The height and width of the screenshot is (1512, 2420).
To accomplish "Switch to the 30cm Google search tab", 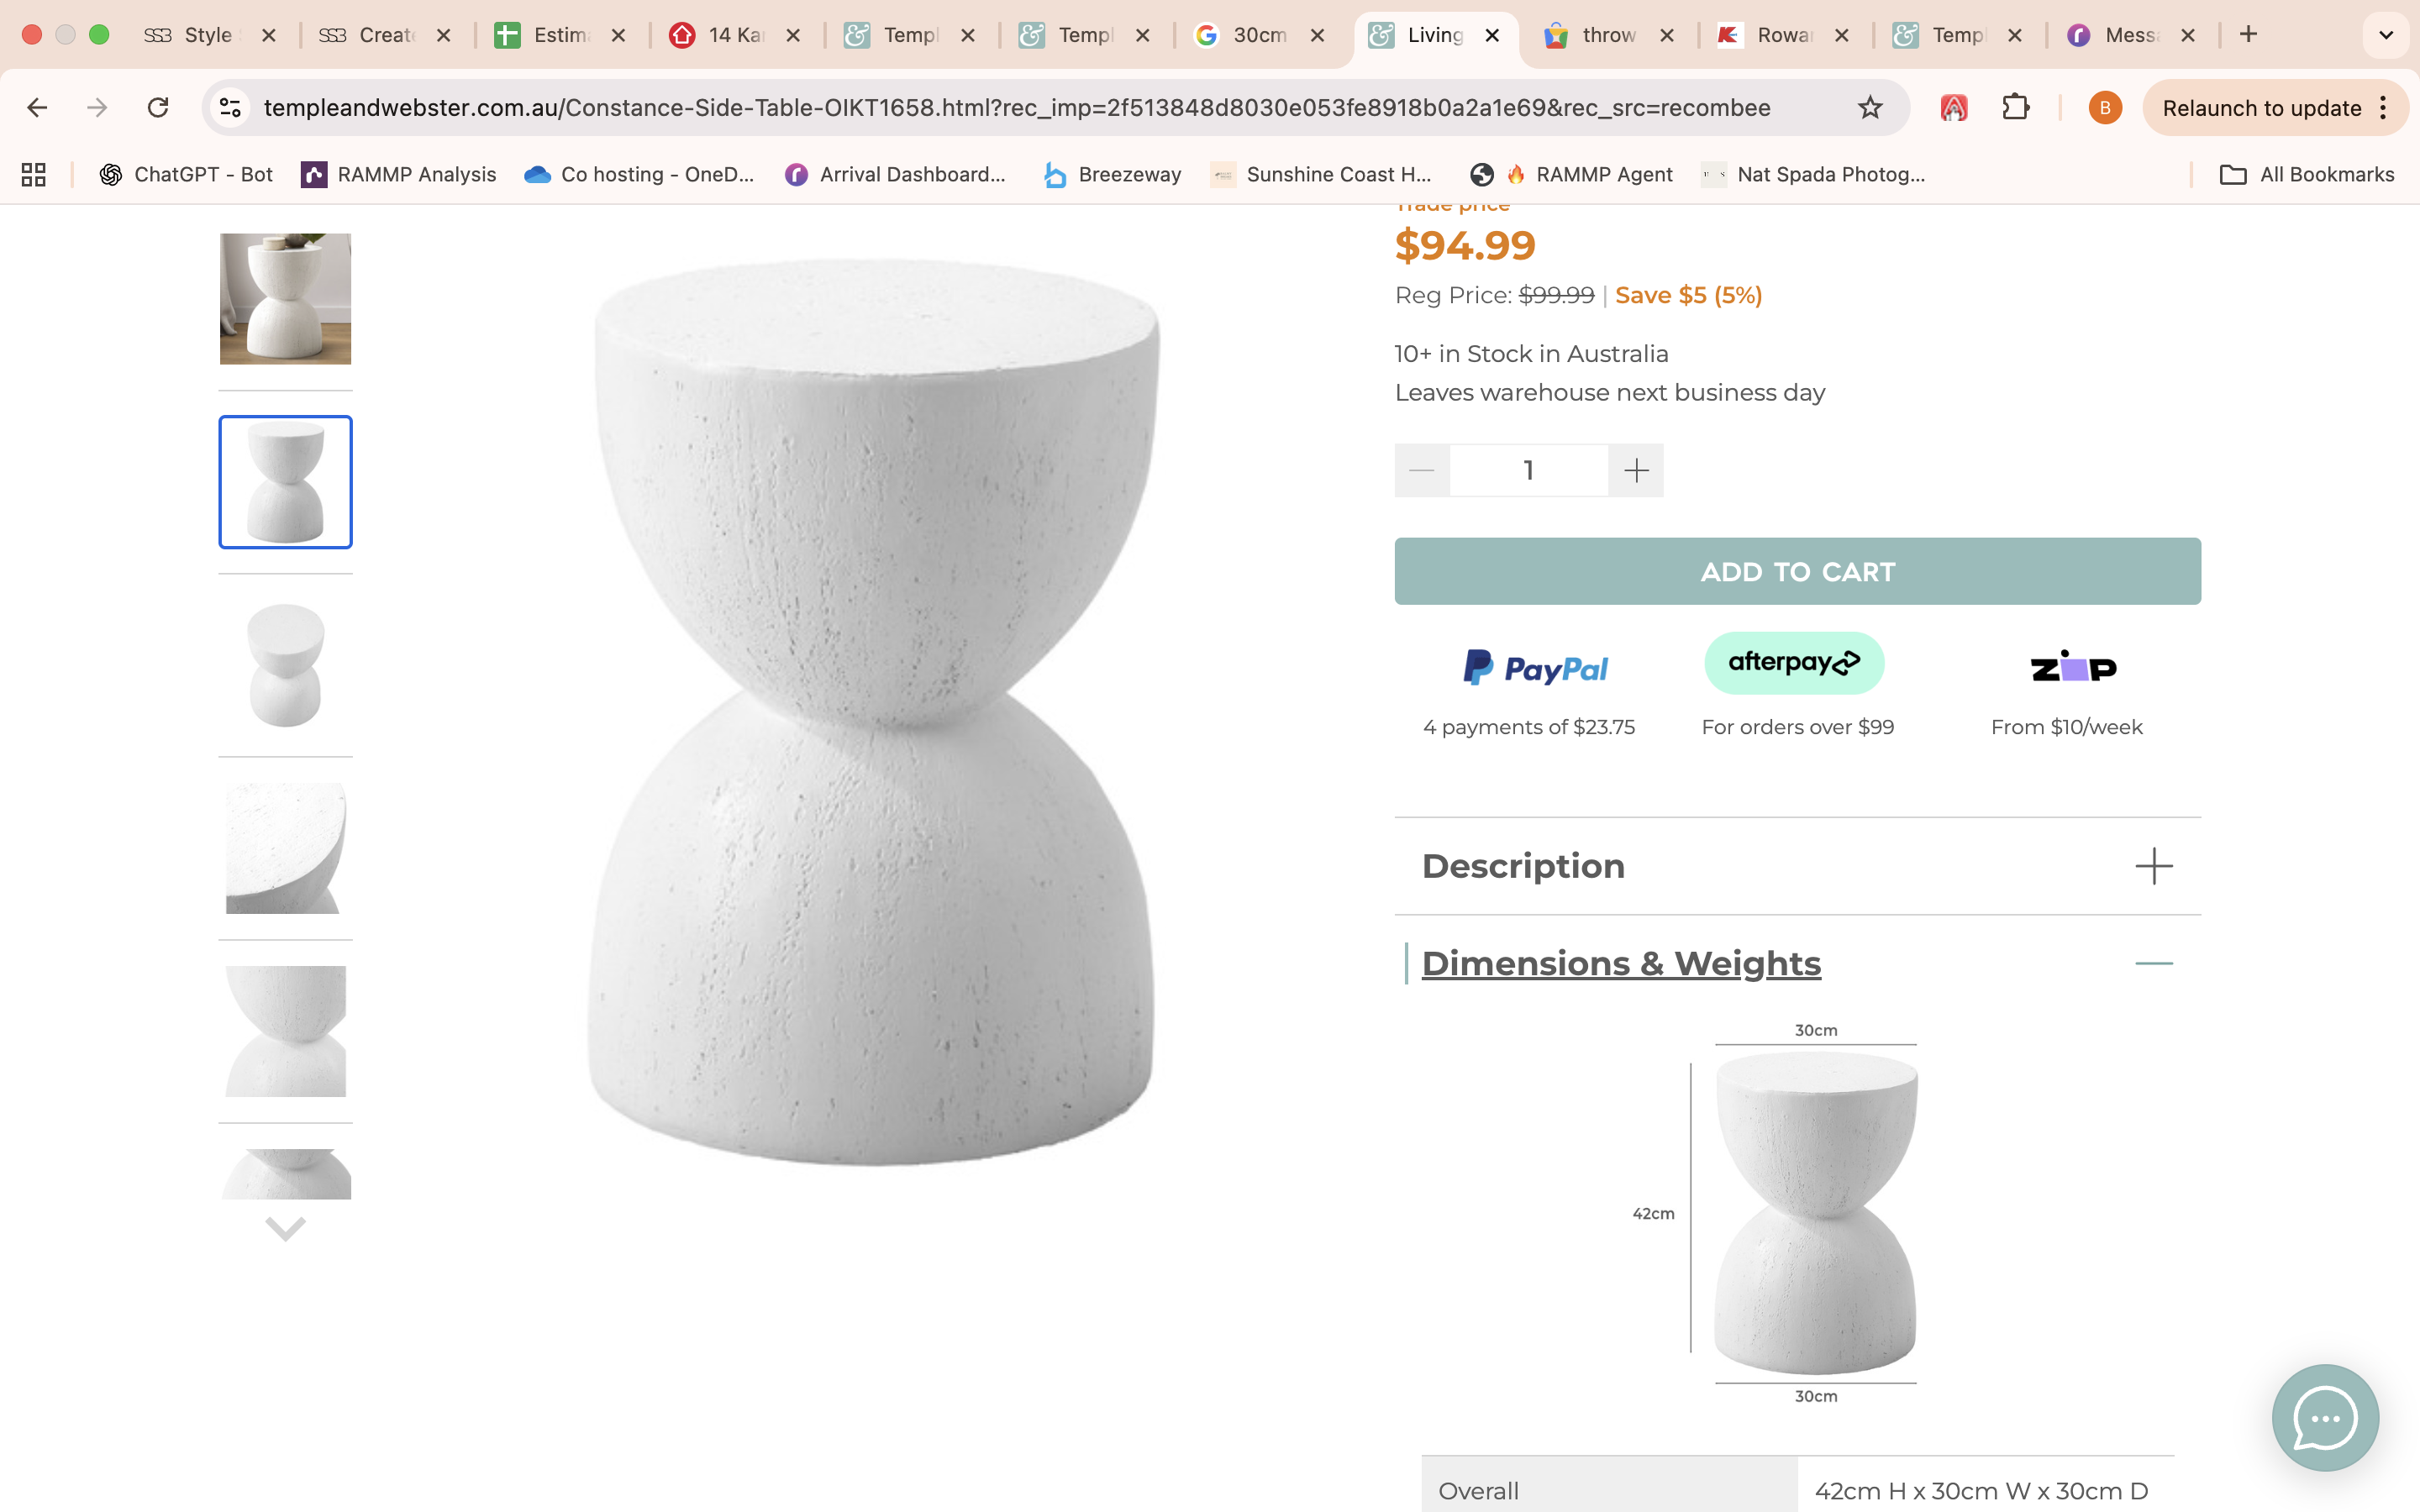I will tap(1259, 35).
